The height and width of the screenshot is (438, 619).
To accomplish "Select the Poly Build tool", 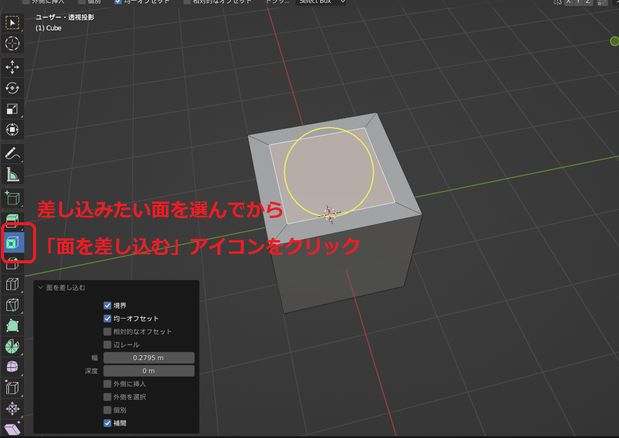I will click(x=12, y=326).
